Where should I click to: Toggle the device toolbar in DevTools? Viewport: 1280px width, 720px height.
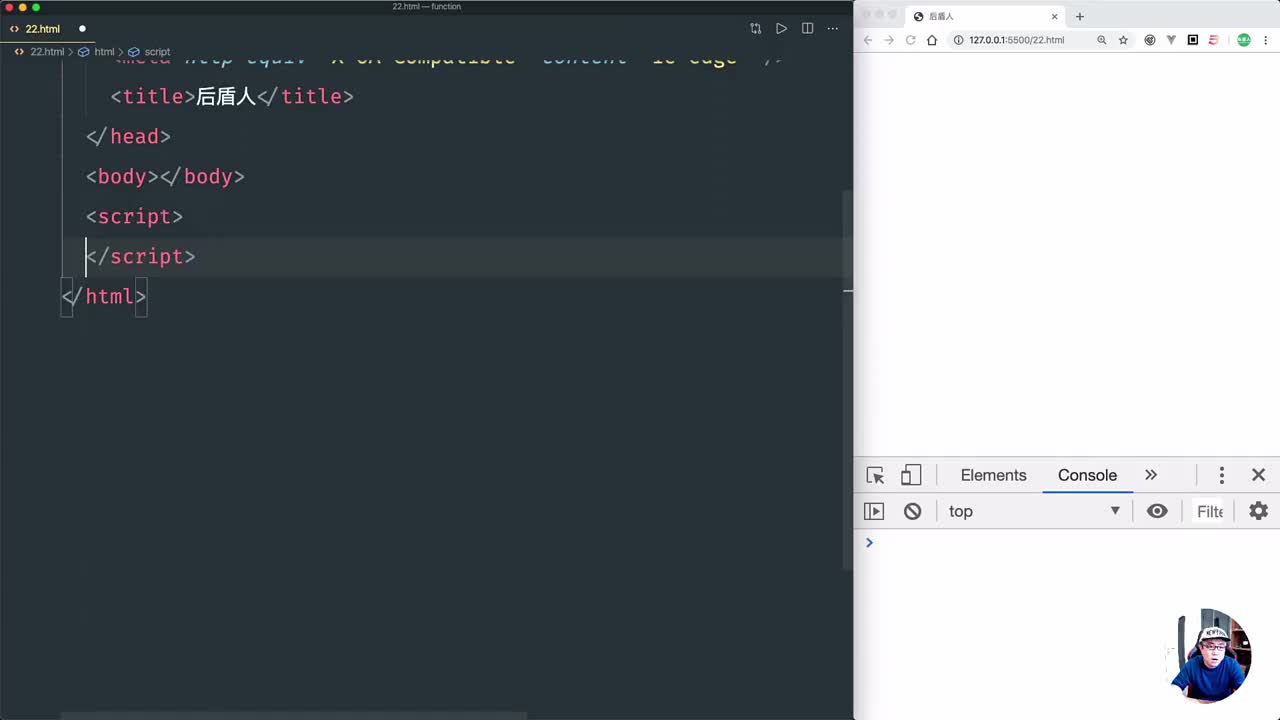[911, 475]
